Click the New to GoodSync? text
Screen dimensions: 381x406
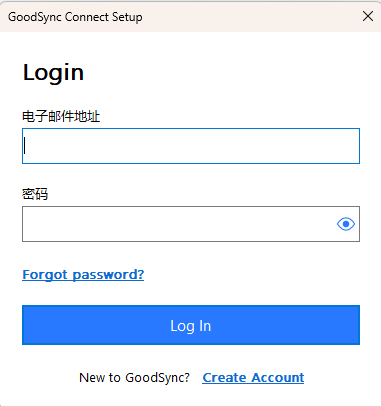tap(134, 378)
